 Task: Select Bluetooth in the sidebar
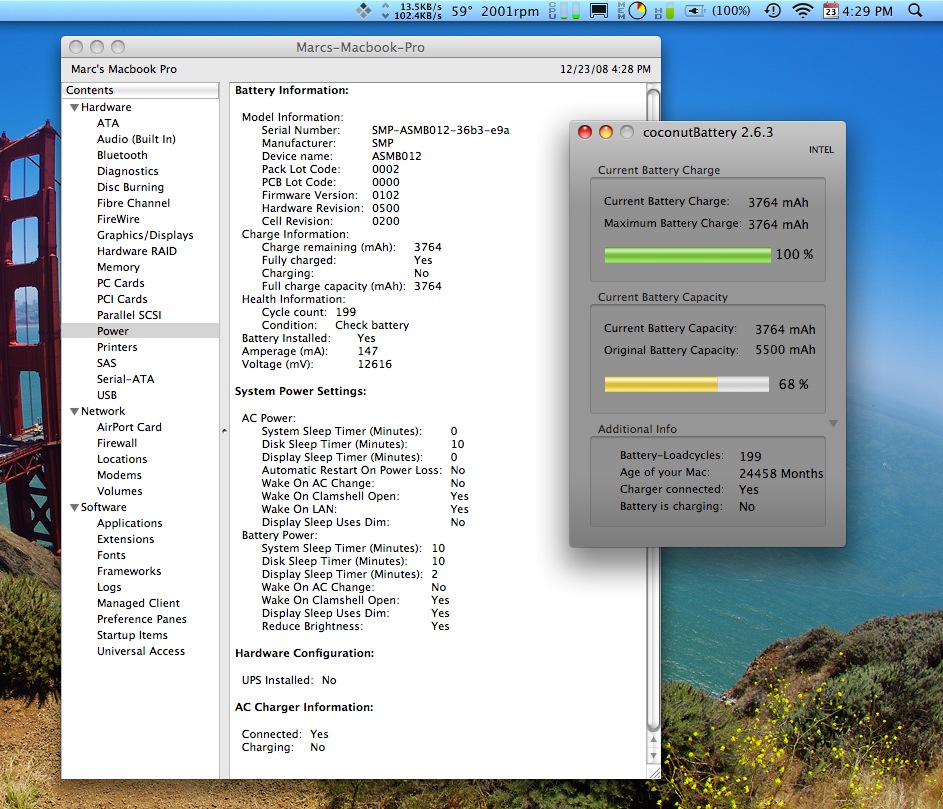122,155
